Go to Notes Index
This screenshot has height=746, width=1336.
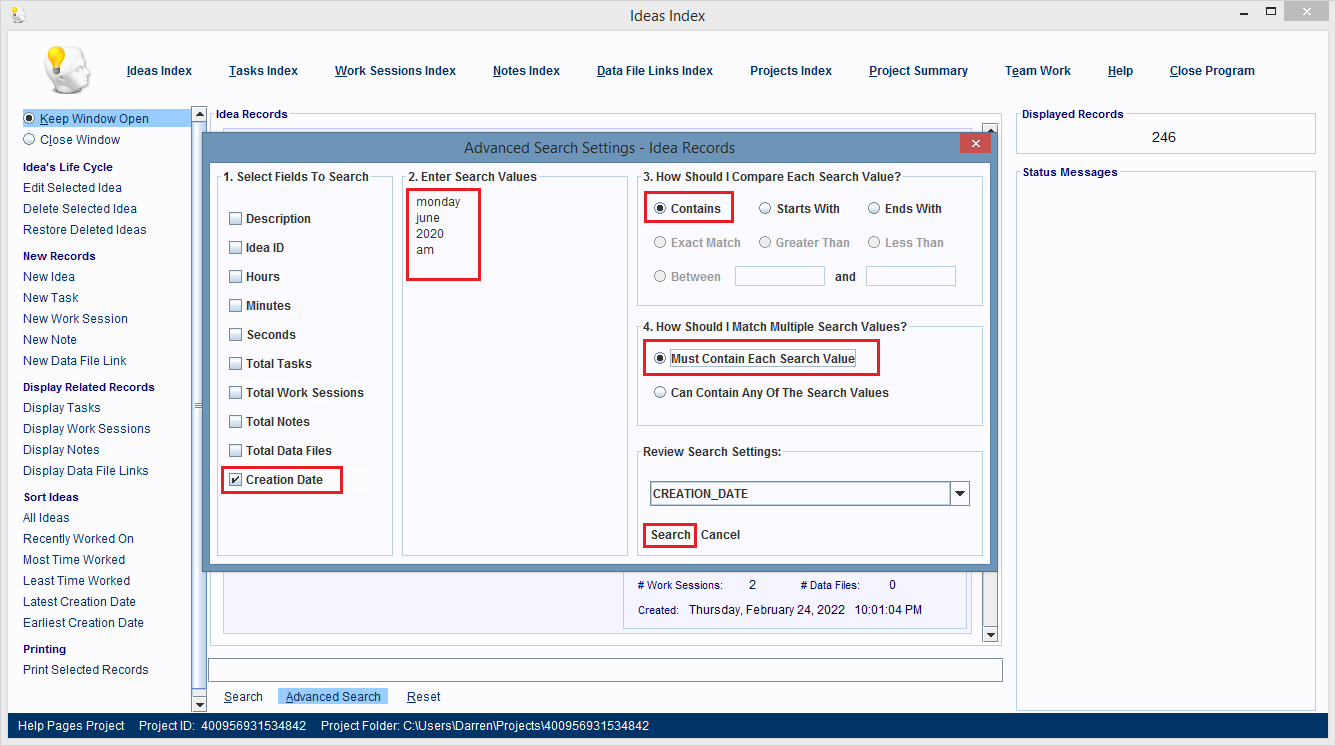click(526, 71)
